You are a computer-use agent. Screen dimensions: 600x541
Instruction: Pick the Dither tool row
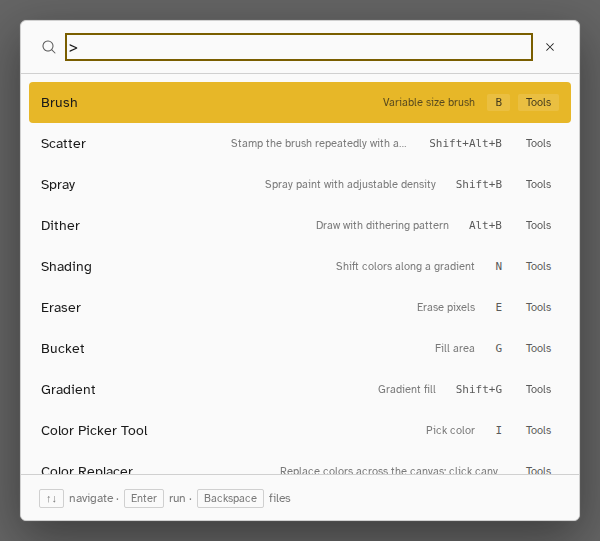point(300,225)
